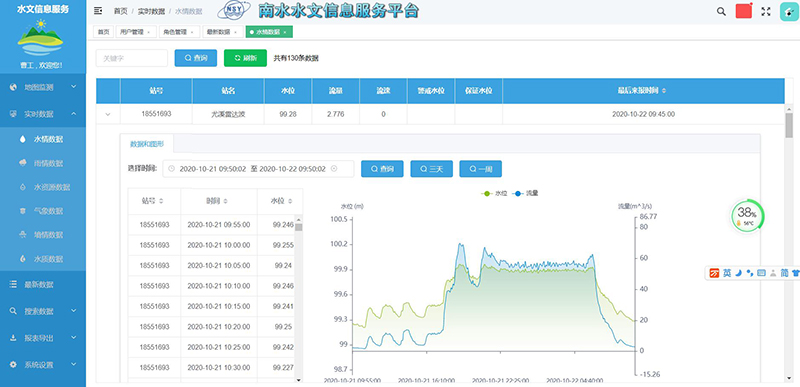Click the landscape logo in the sidebar

pos(40,37)
